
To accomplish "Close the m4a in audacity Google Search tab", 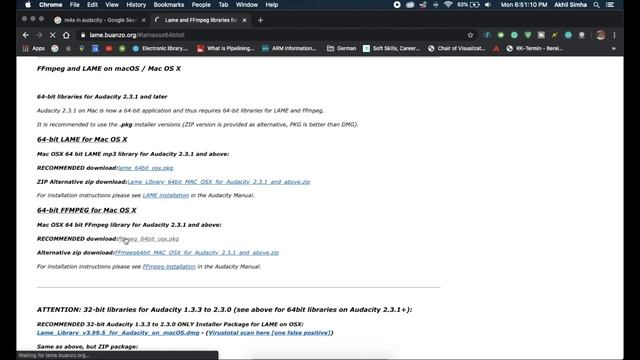I will [x=144, y=20].
